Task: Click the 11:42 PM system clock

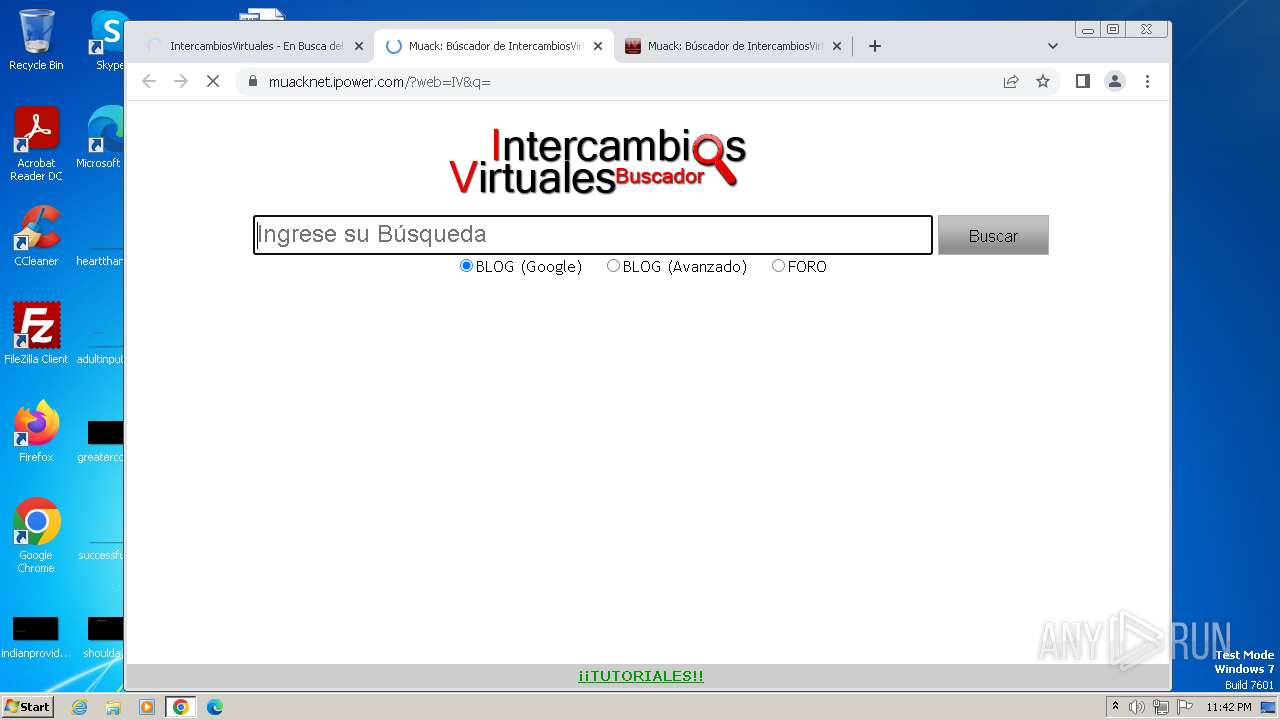Action: pyautogui.click(x=1228, y=707)
